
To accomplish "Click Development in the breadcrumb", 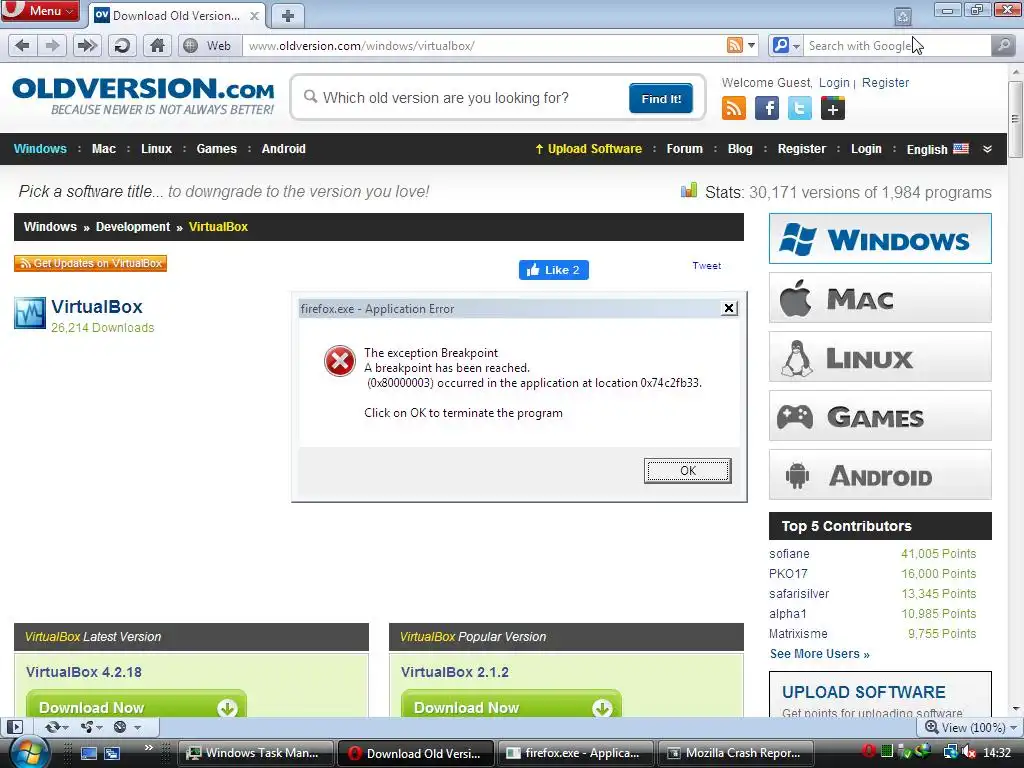I will click(133, 227).
